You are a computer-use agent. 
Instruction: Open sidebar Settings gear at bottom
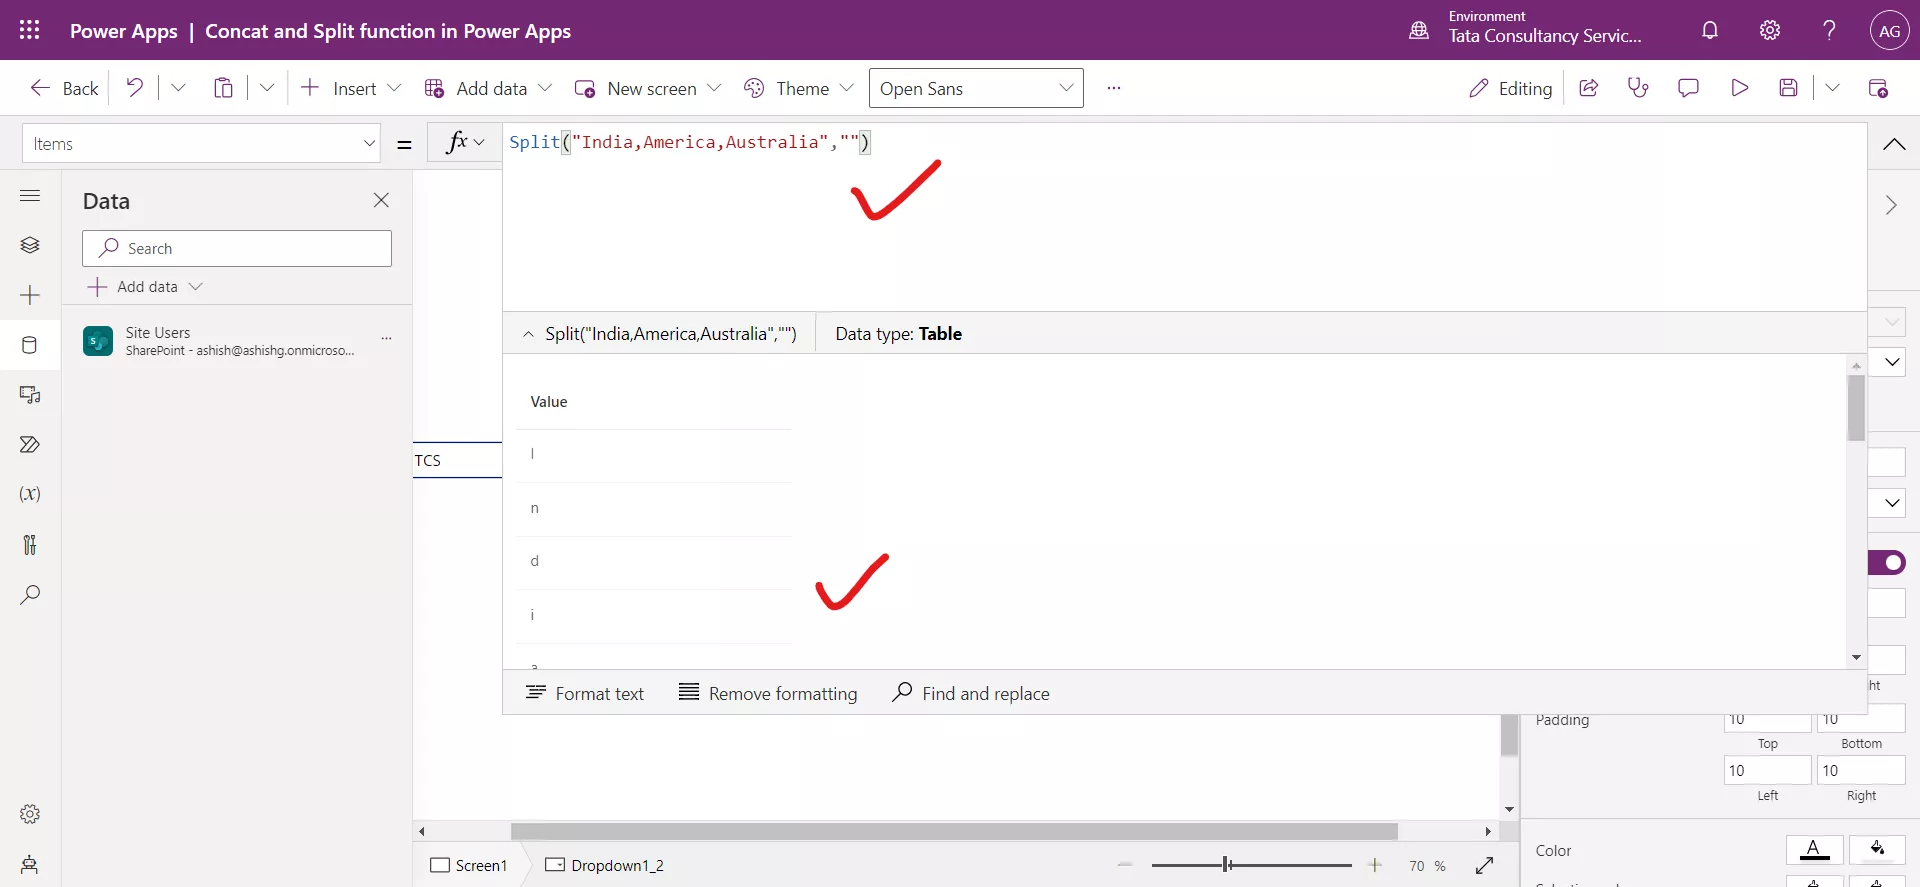click(30, 814)
